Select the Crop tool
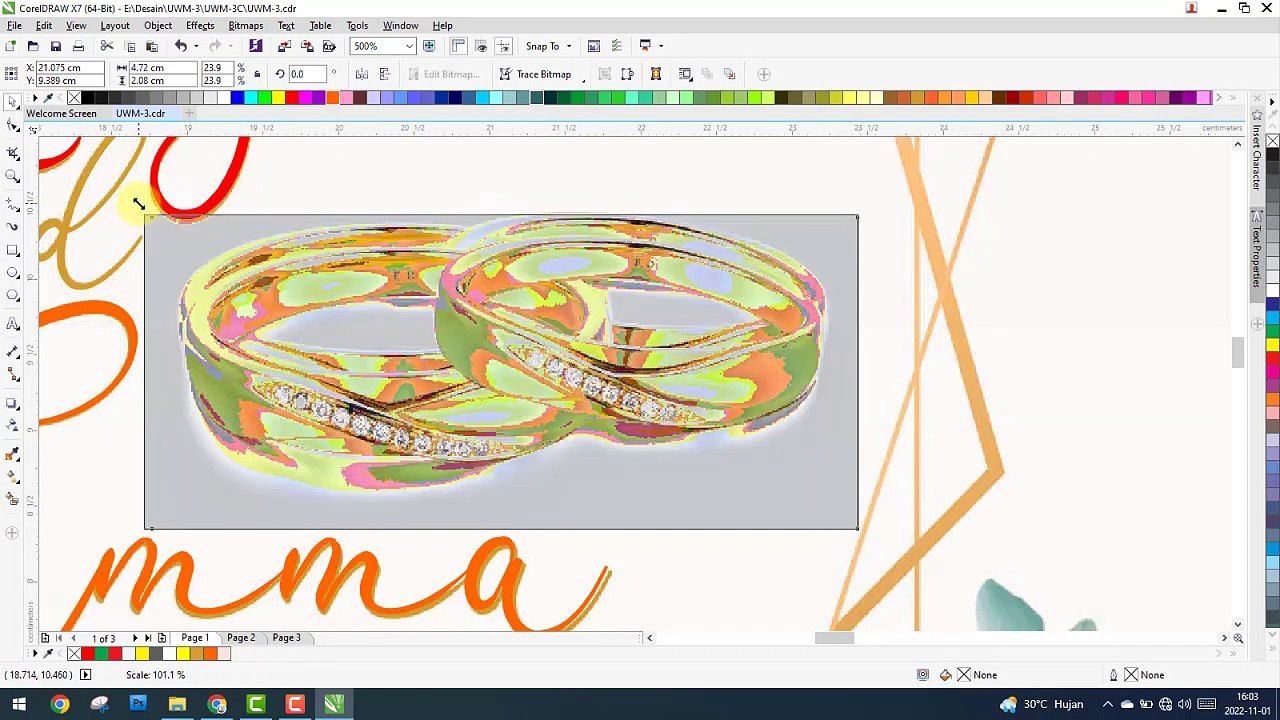 click(13, 152)
